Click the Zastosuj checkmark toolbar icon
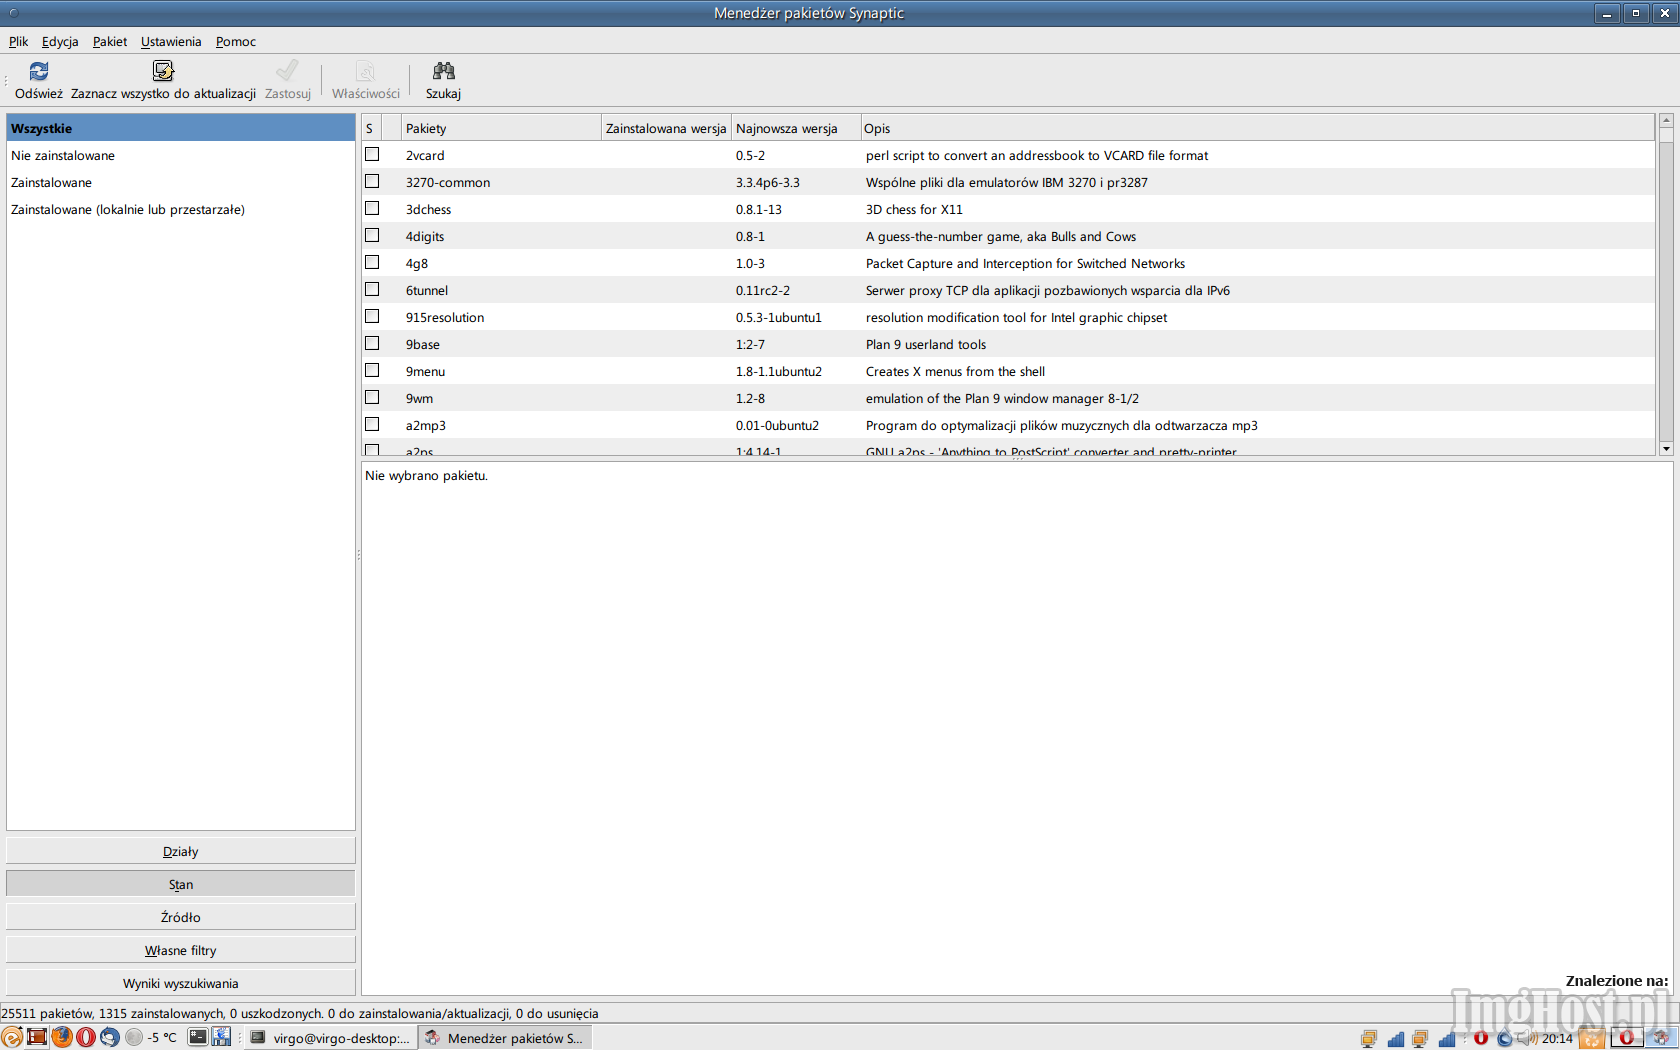This screenshot has width=1680, height=1050. pyautogui.click(x=287, y=71)
